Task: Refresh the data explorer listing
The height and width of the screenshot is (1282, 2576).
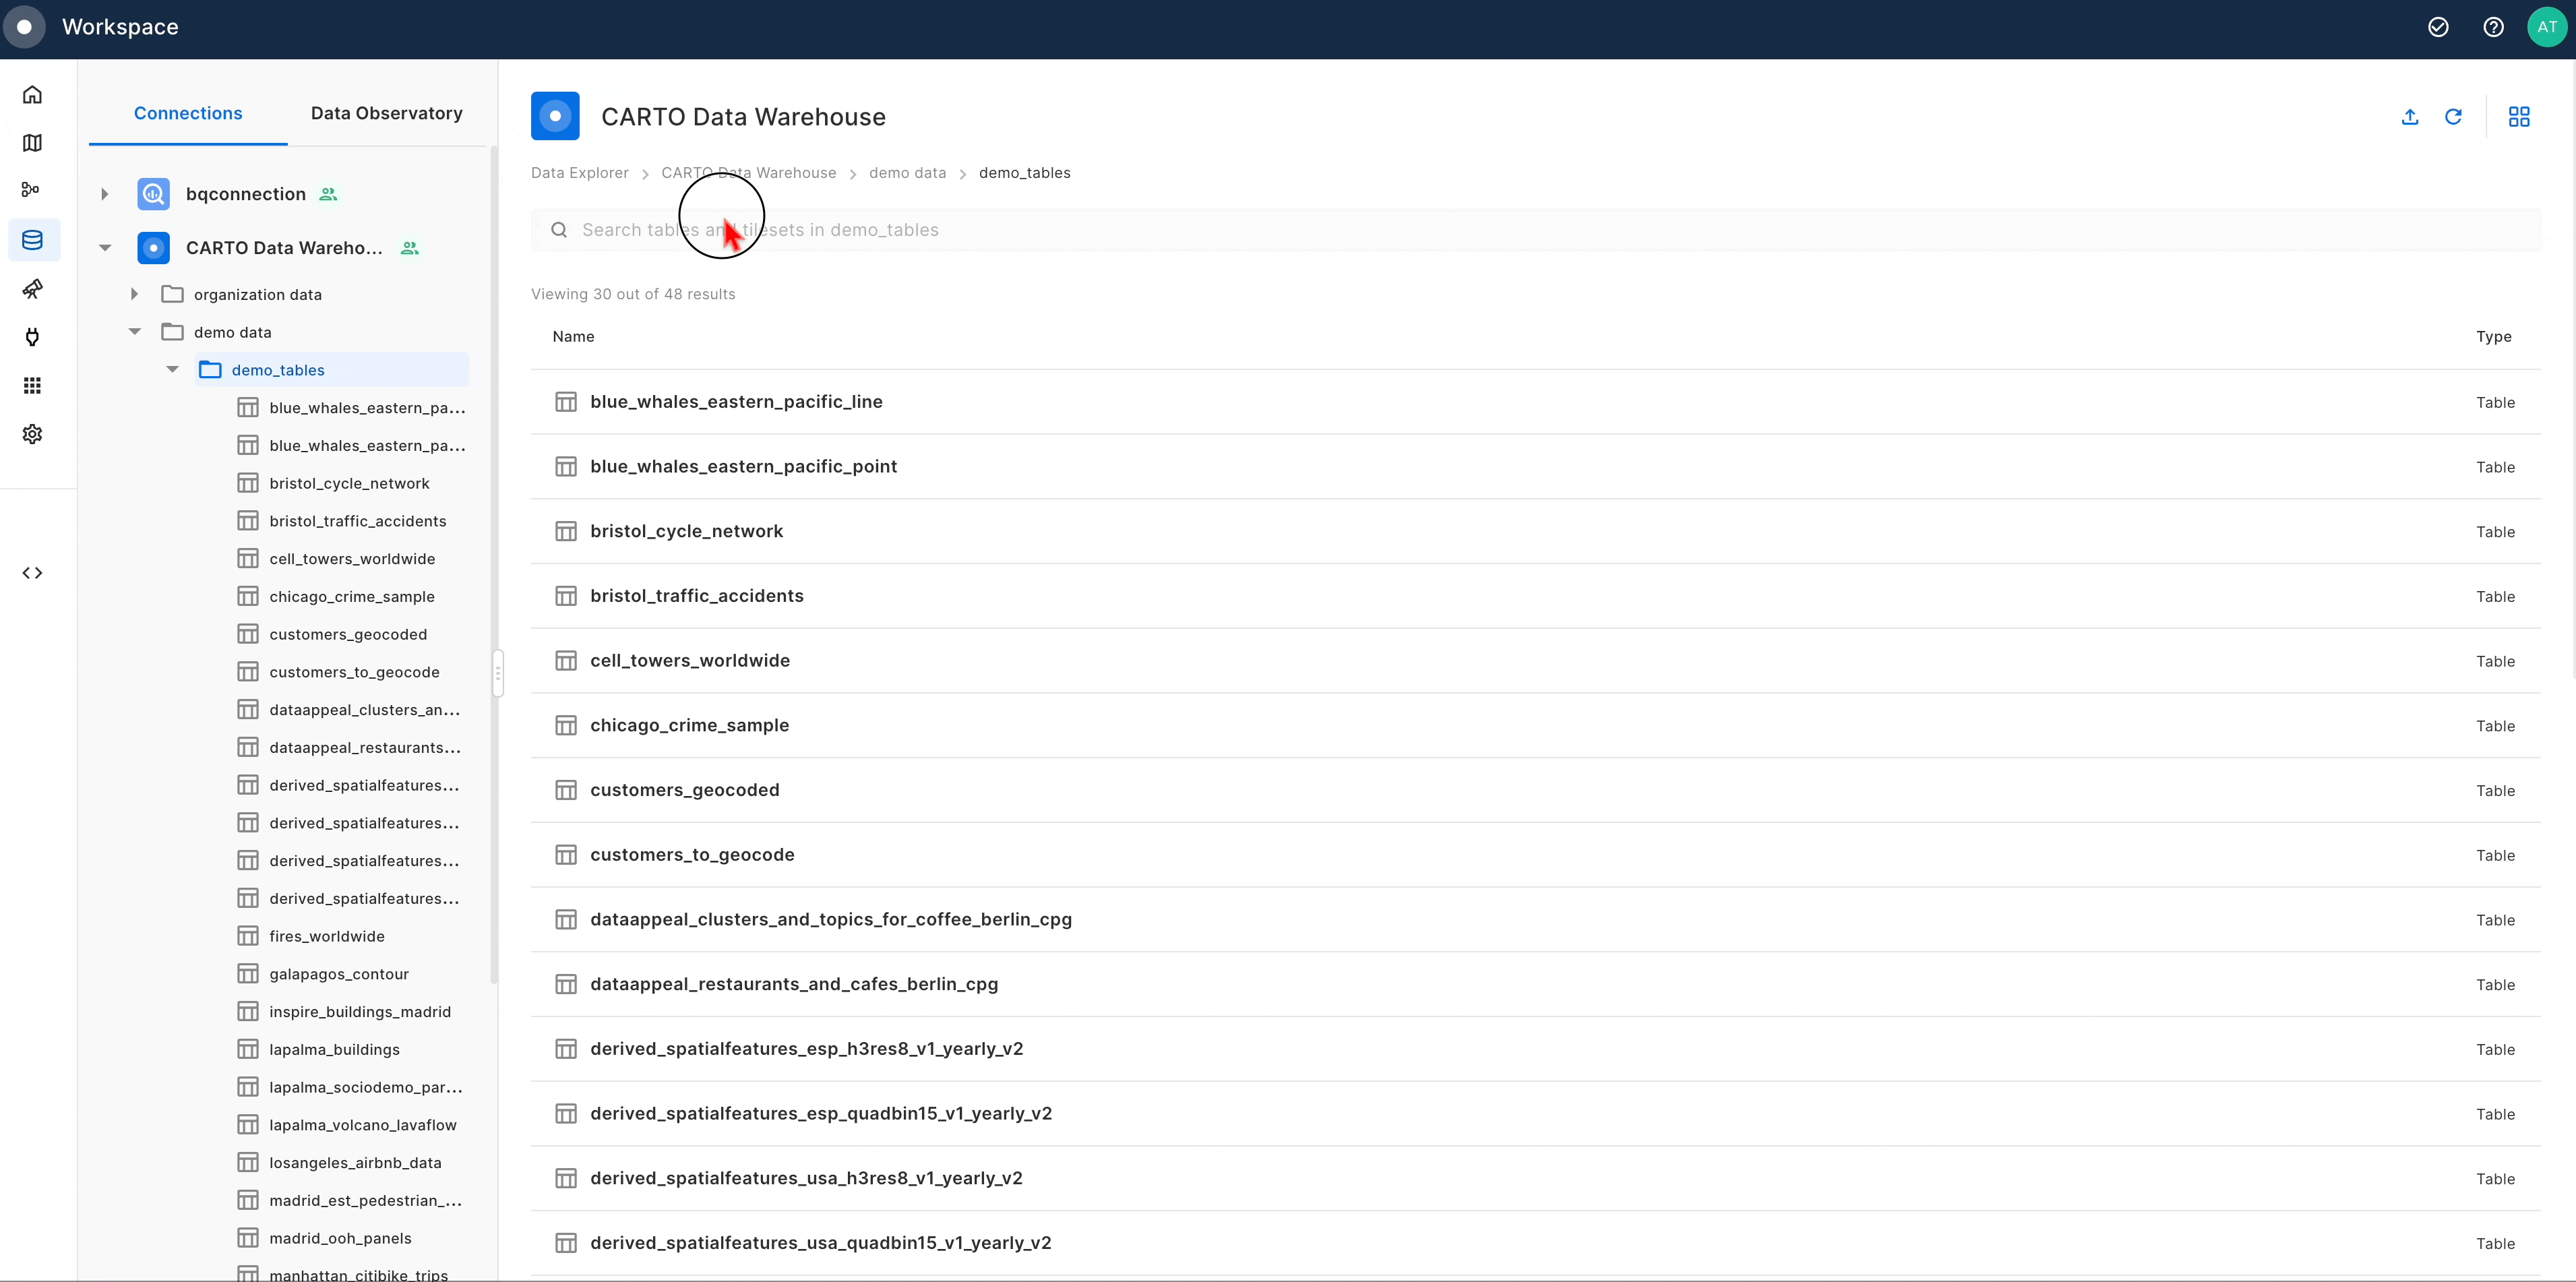Action: [x=2453, y=117]
